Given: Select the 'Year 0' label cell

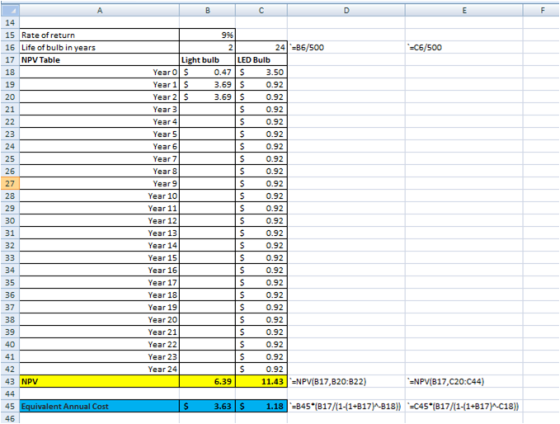Looking at the screenshot, I should (100, 72).
